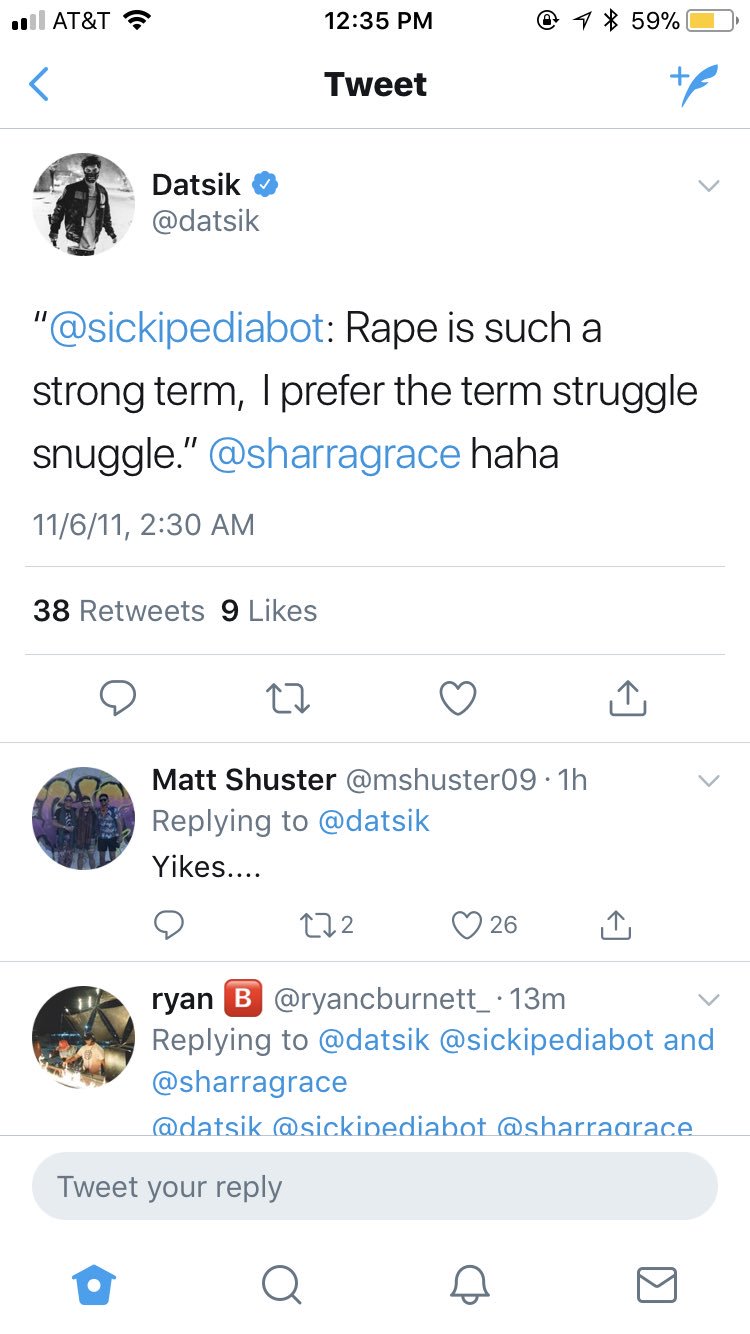Open the Messages envelope tab
This screenshot has height=1334, width=750.
657,1284
